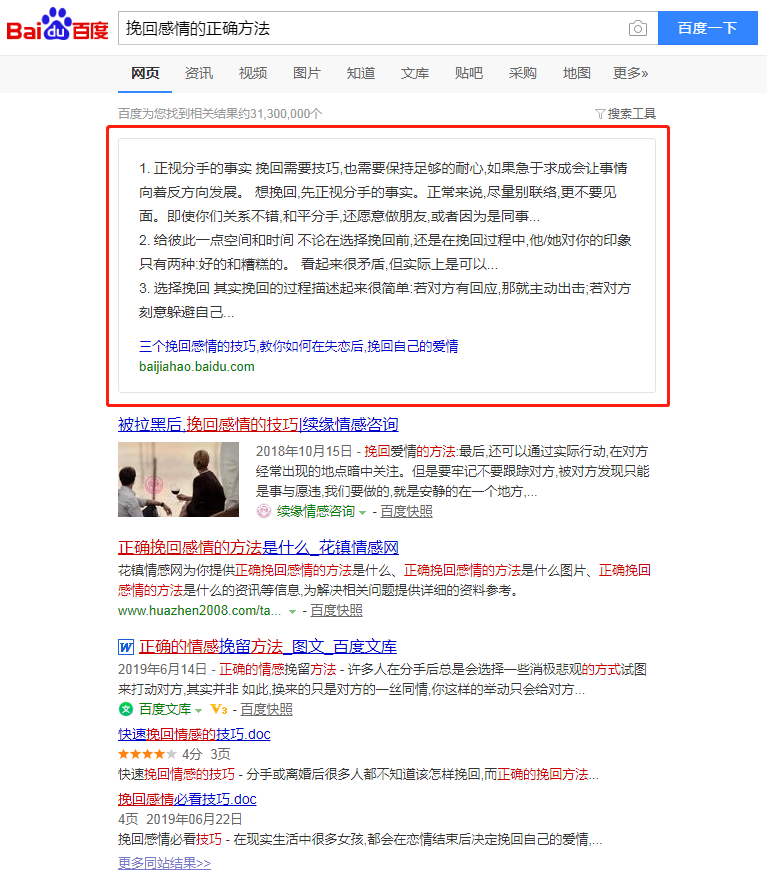Open 被拉黑后,挽回感情的技巧 result
This screenshot has height=875, width=767.
click(x=258, y=424)
